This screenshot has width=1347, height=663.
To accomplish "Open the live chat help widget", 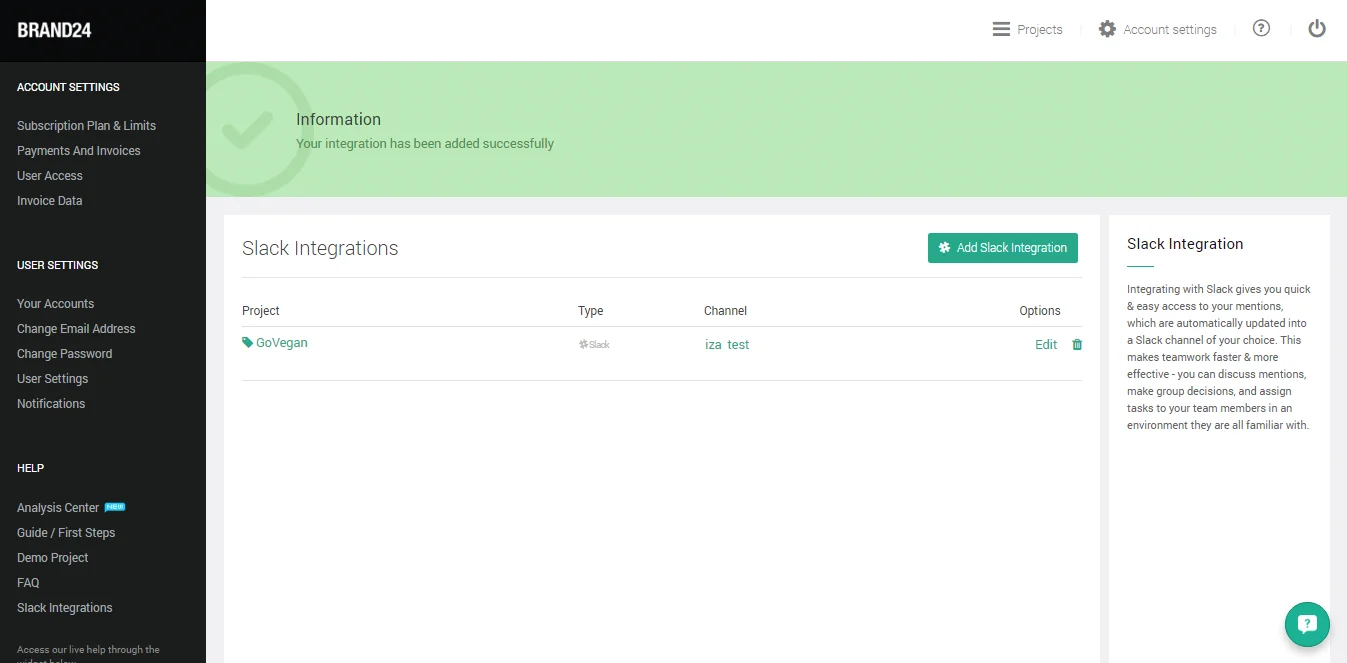I will (1307, 624).
